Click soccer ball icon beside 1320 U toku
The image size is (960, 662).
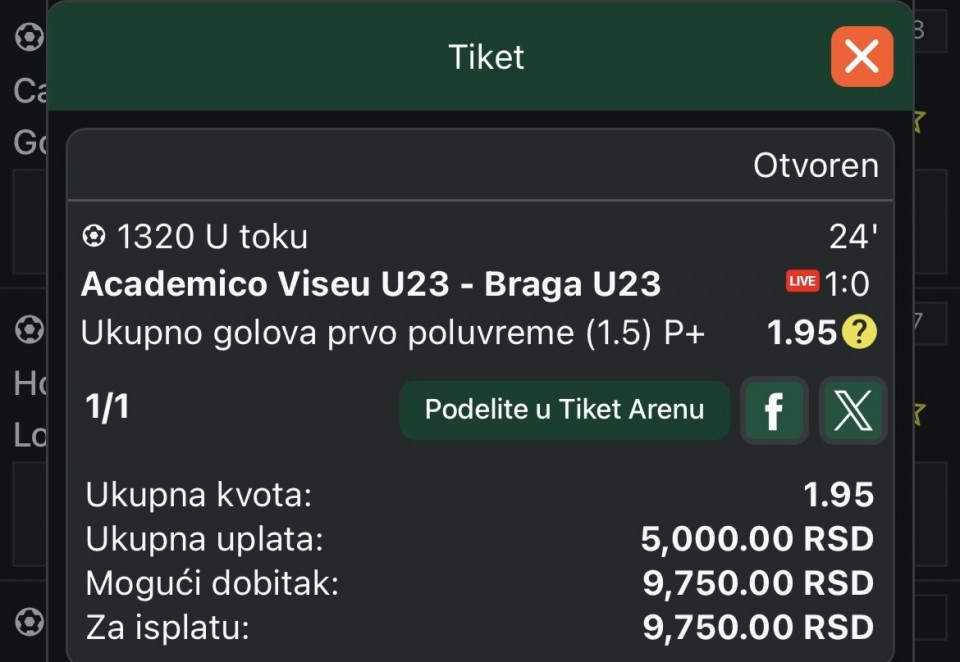coord(93,237)
